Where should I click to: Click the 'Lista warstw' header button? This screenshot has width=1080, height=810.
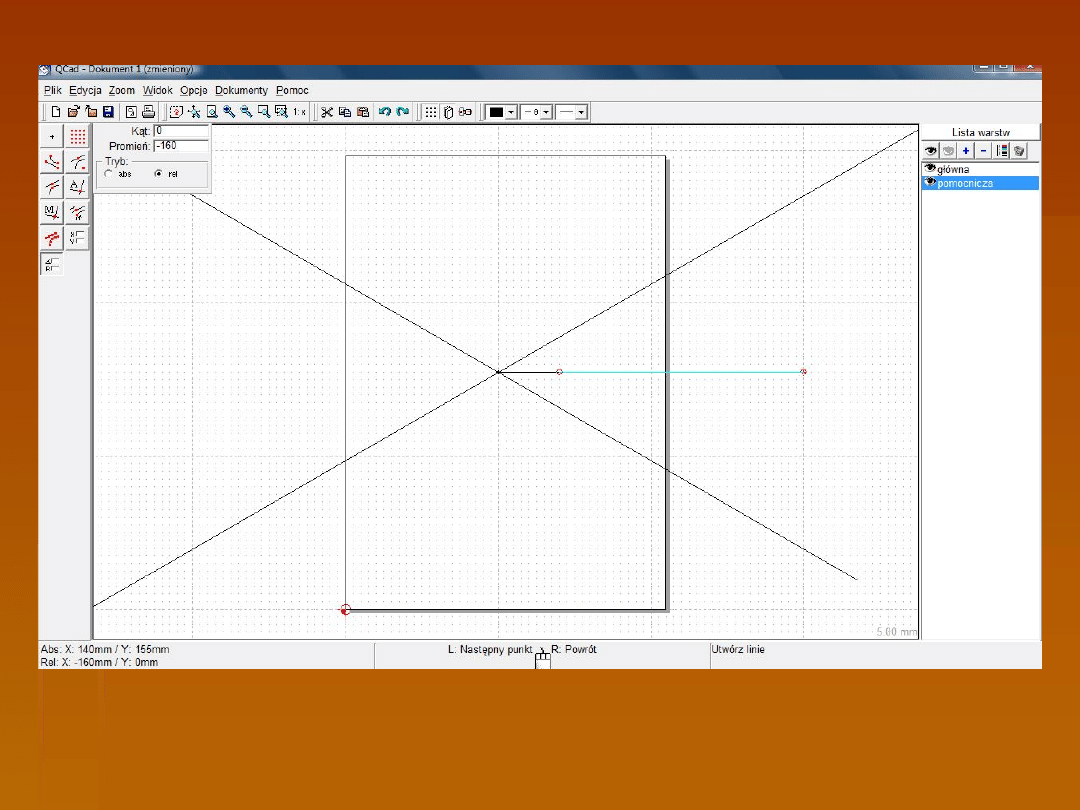coord(980,132)
